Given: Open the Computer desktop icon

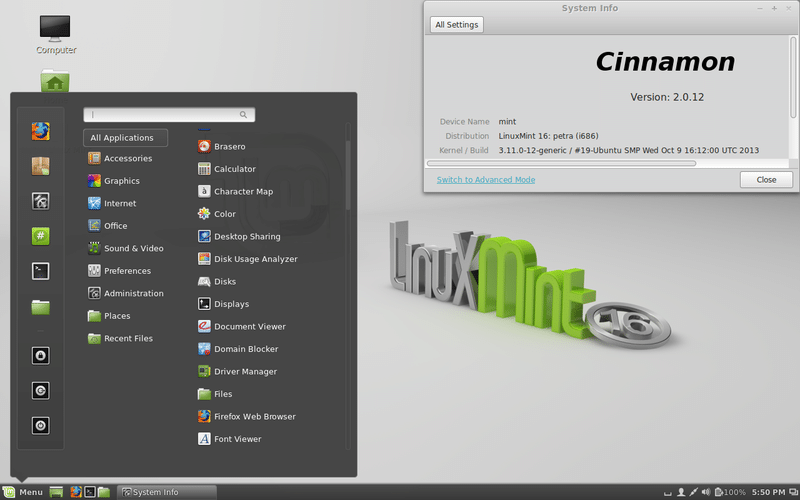Looking at the screenshot, I should pyautogui.click(x=55, y=34).
